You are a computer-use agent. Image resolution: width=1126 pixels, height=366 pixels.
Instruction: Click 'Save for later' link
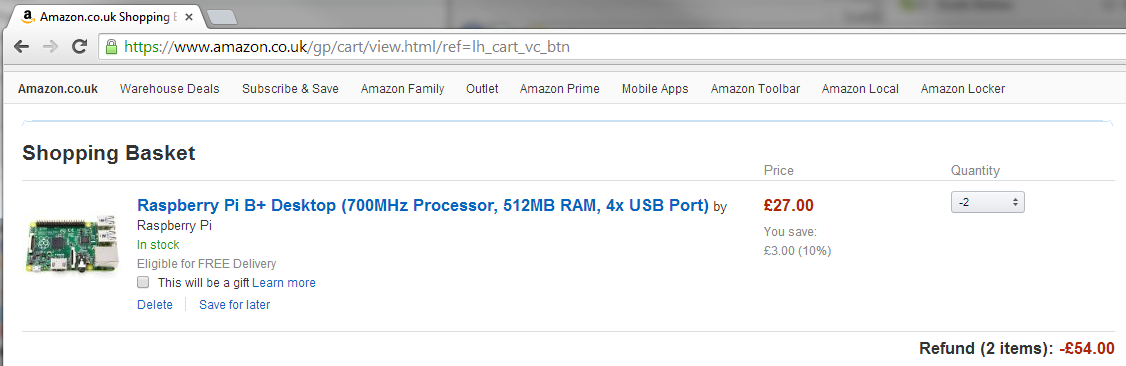coord(234,304)
